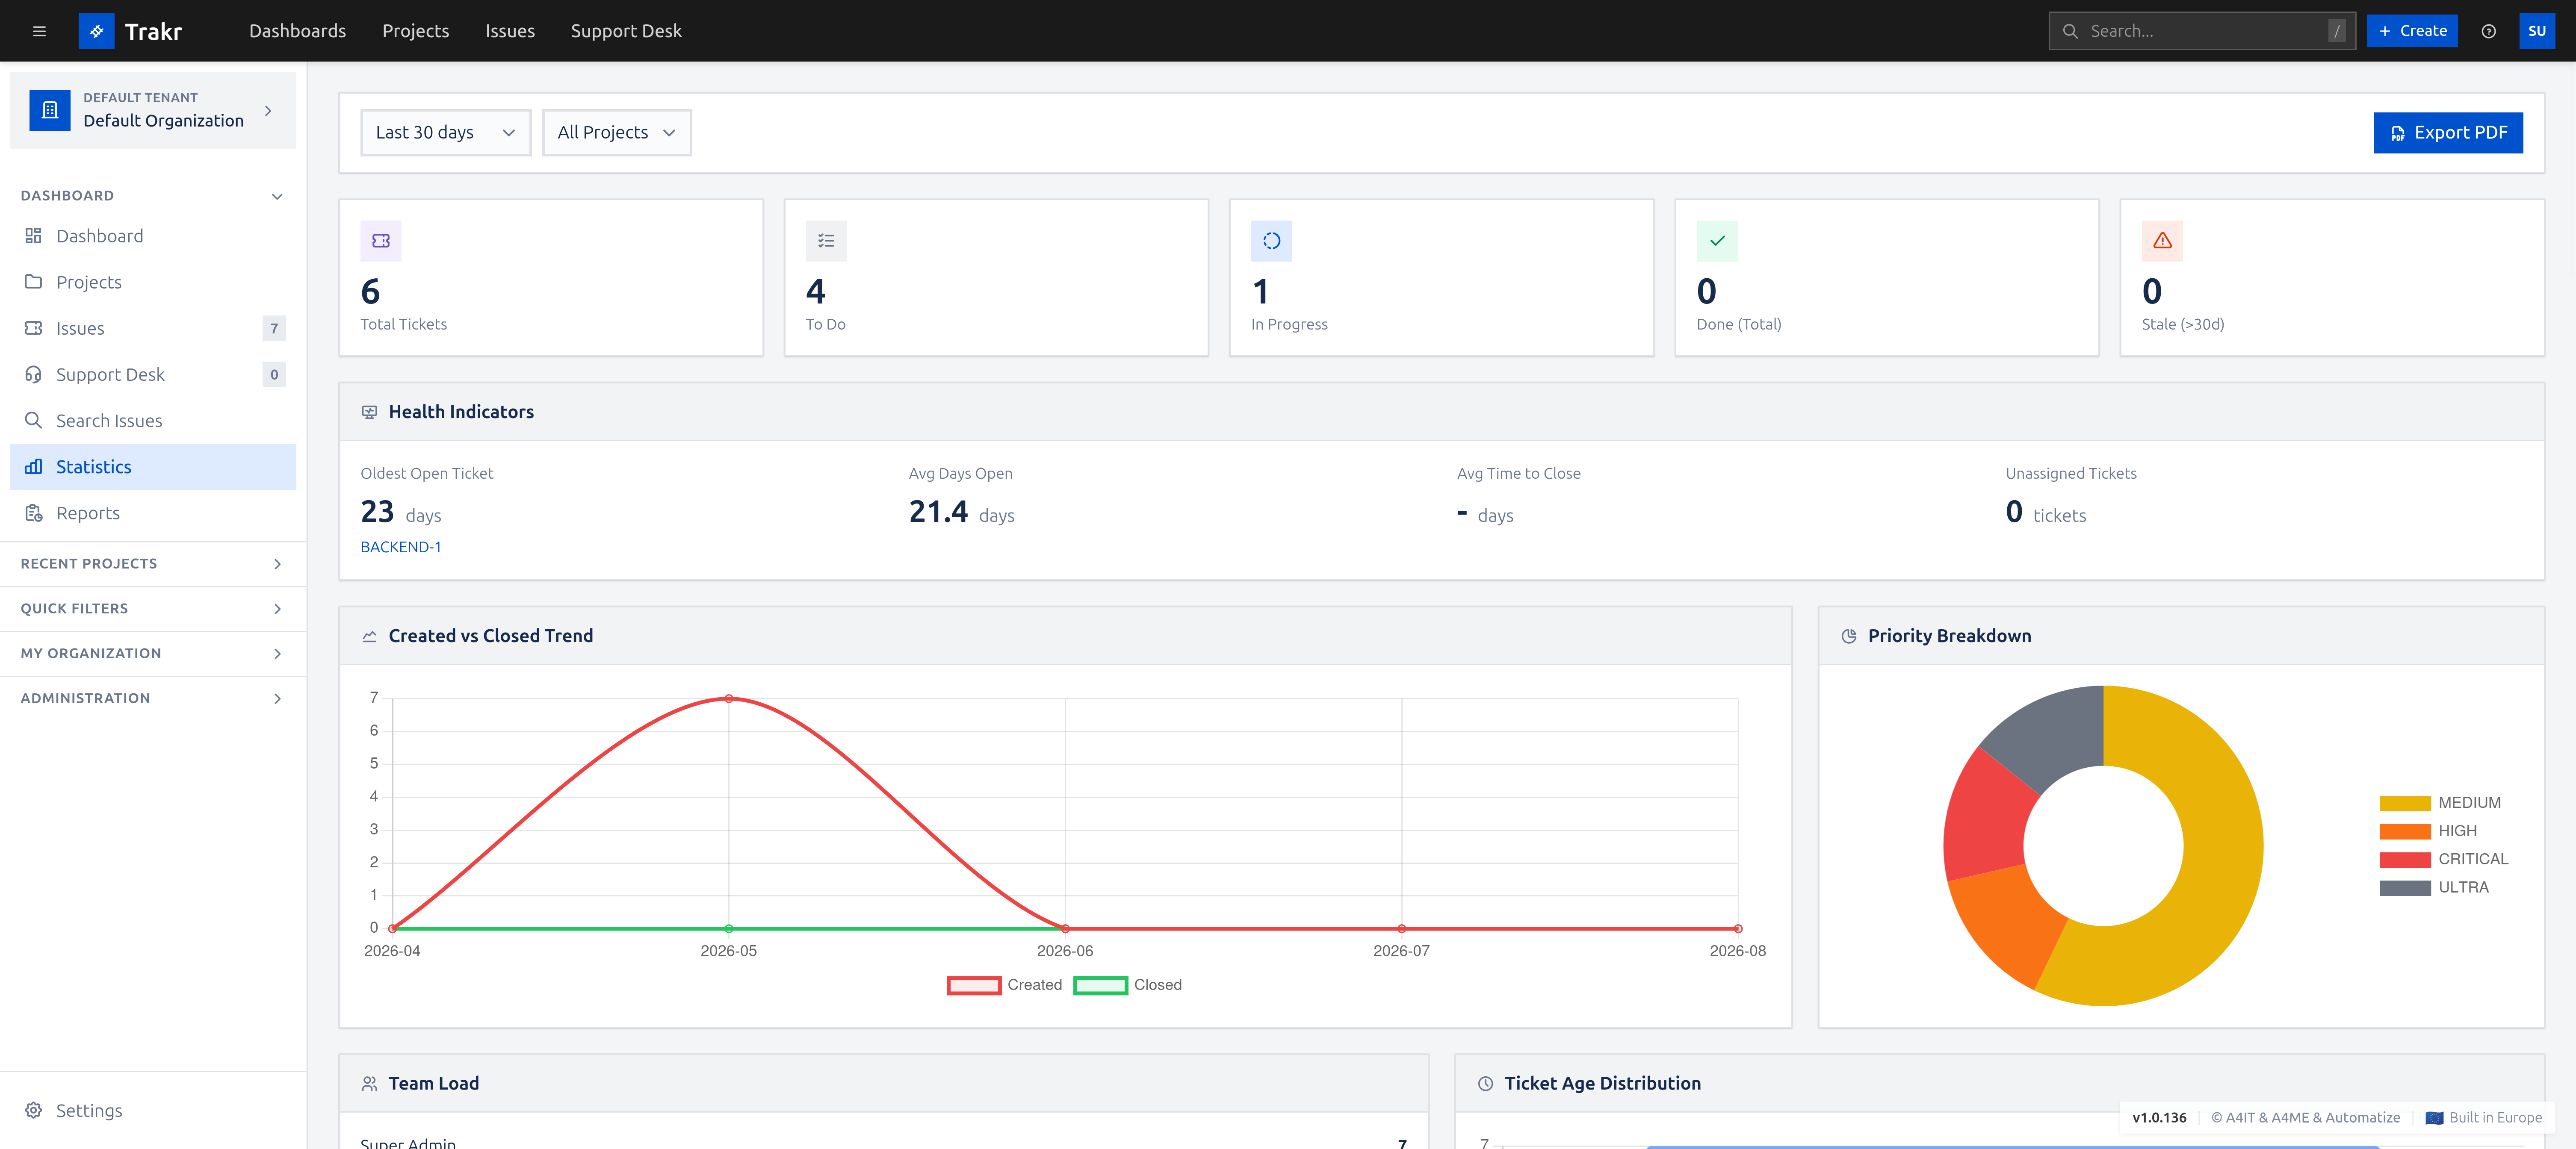Image resolution: width=2576 pixels, height=1149 pixels.
Task: Toggle the CRITICAL legend entry
Action: [x=2443, y=859]
